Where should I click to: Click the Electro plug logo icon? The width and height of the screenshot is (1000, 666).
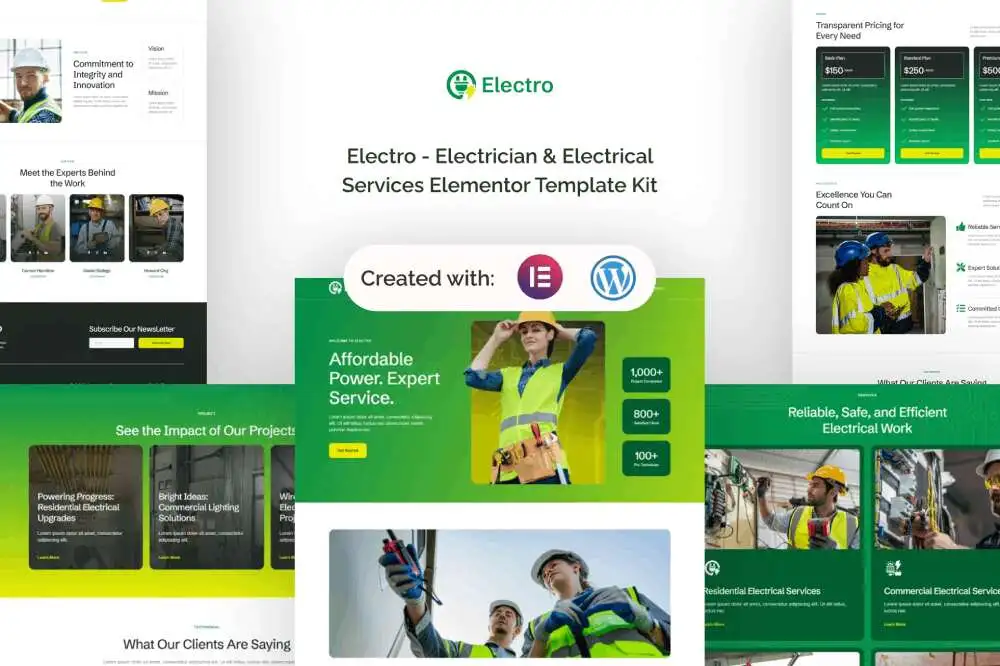click(x=461, y=85)
